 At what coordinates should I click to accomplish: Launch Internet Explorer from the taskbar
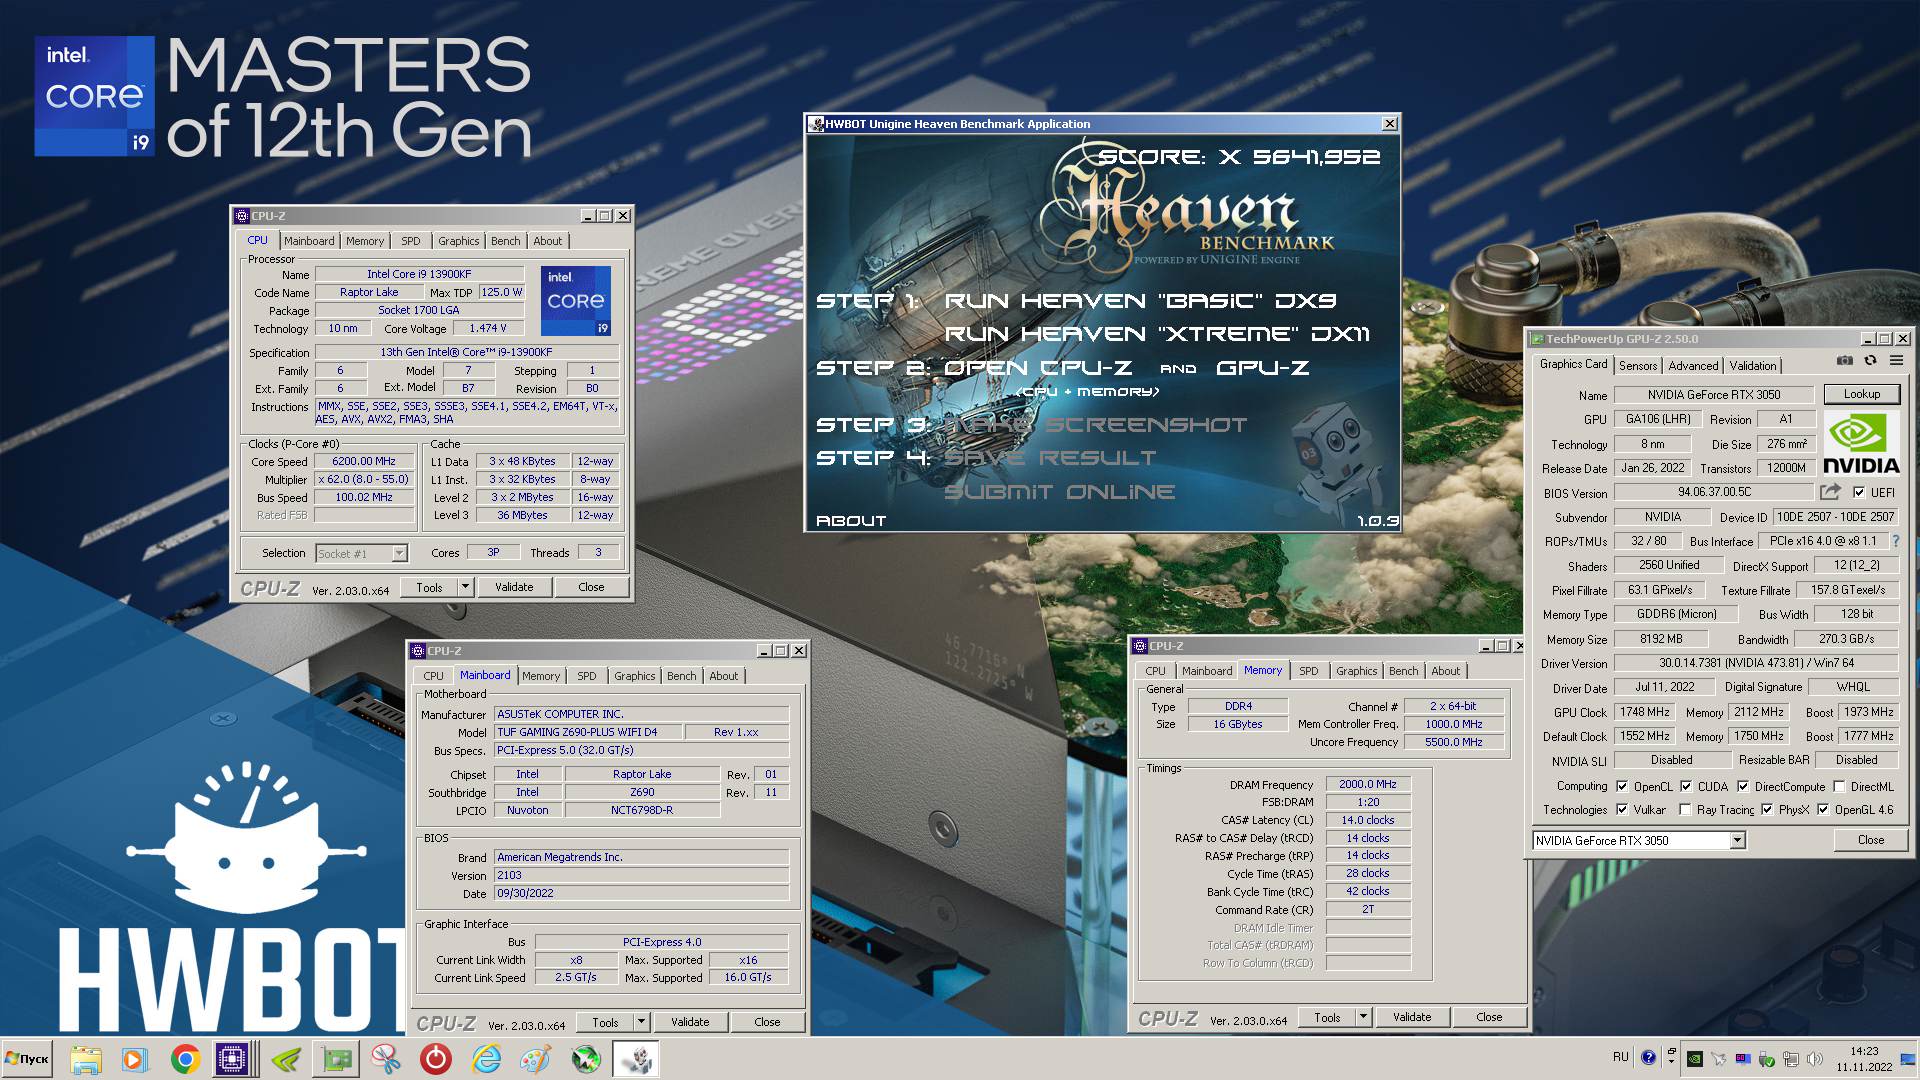[x=486, y=1059]
